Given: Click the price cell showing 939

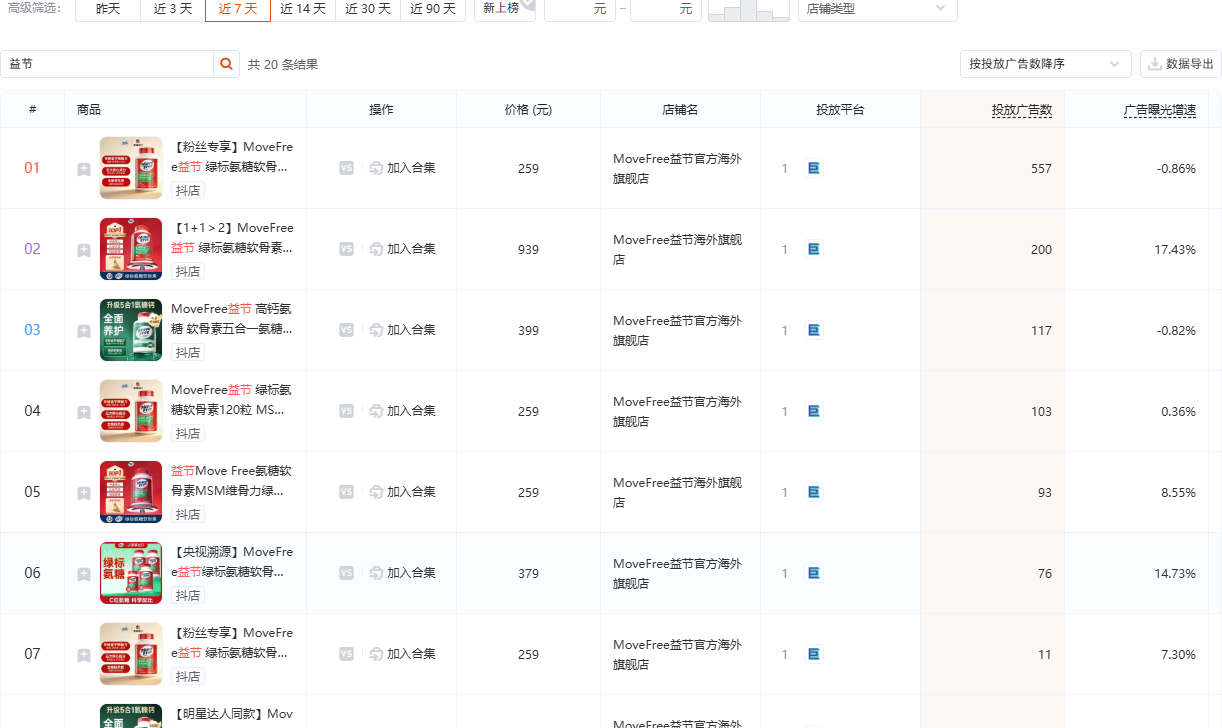Looking at the screenshot, I should tap(528, 250).
